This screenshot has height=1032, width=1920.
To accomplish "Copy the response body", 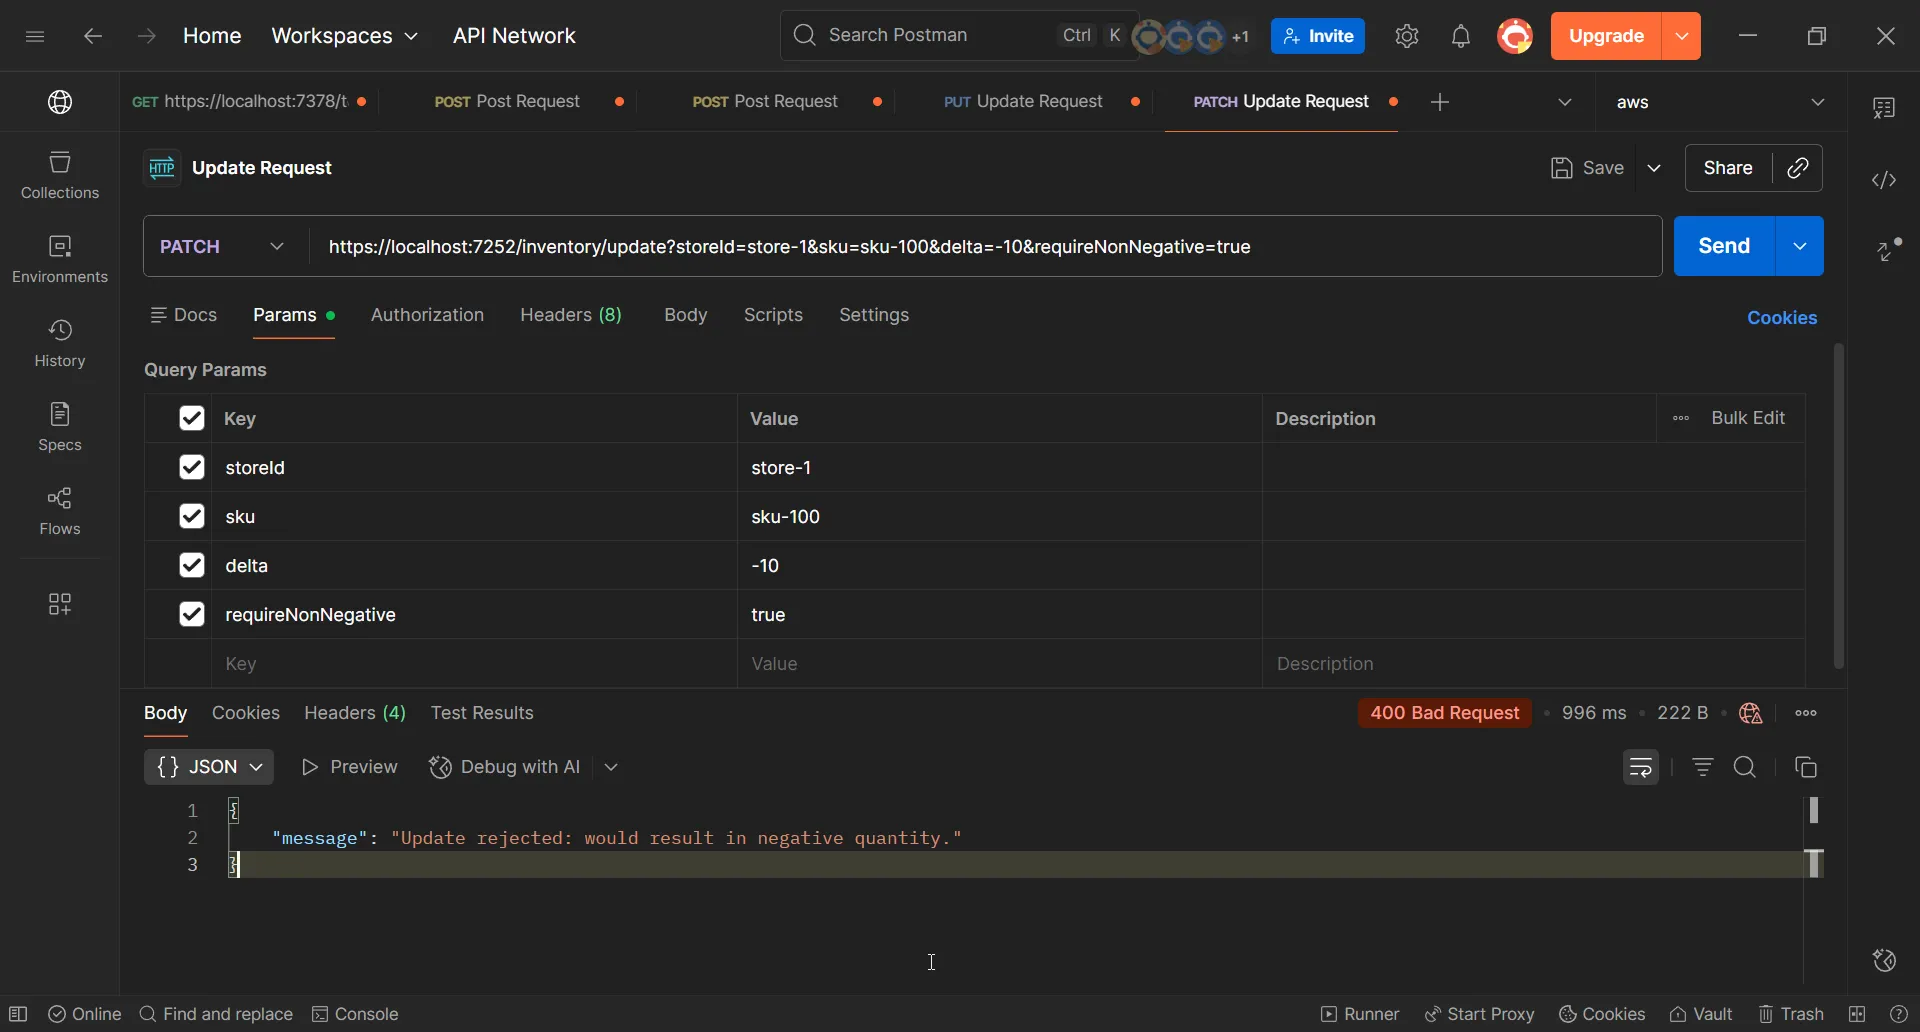I will click(1807, 767).
